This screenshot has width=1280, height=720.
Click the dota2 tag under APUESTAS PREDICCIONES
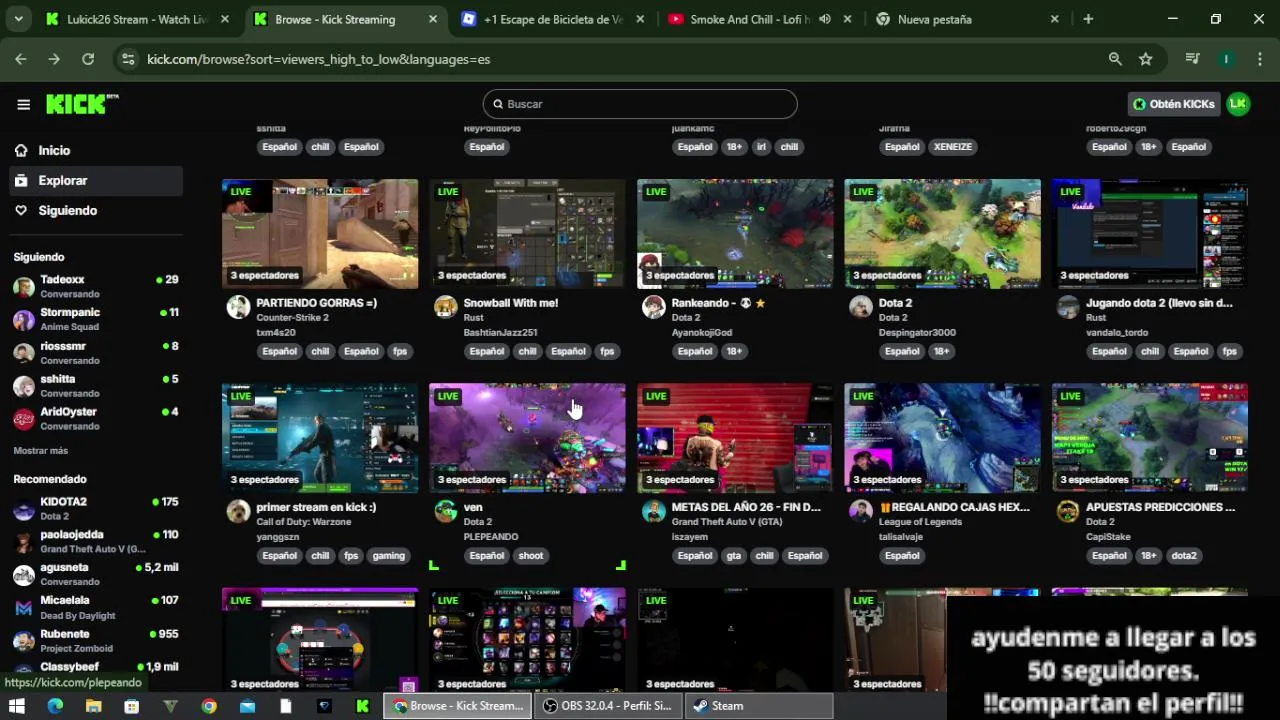coord(1183,556)
